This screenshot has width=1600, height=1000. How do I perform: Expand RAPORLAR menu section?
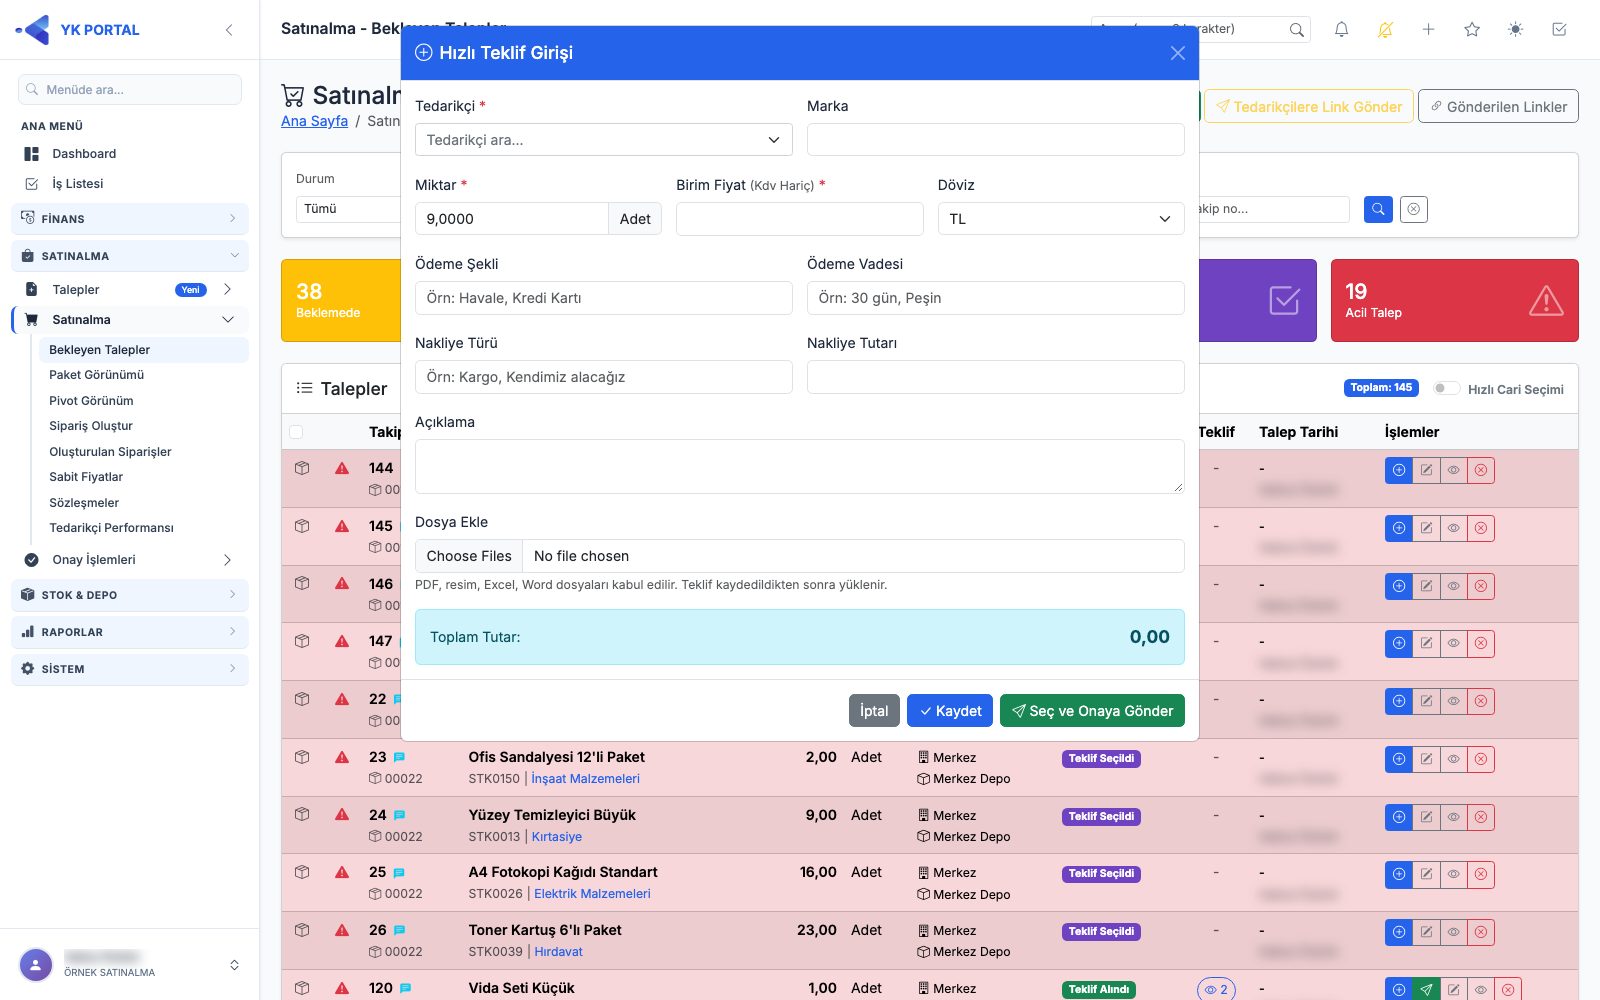point(130,632)
